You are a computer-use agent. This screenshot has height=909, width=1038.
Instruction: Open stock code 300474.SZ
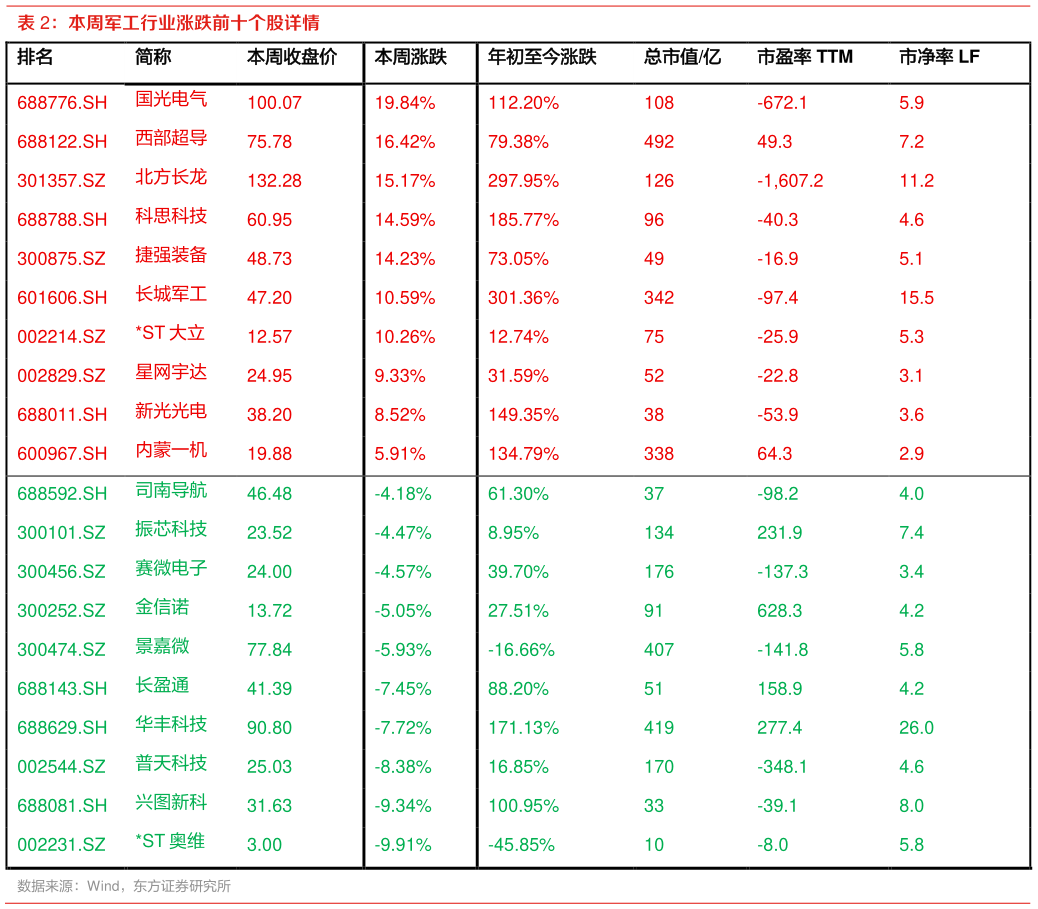pyautogui.click(x=61, y=649)
